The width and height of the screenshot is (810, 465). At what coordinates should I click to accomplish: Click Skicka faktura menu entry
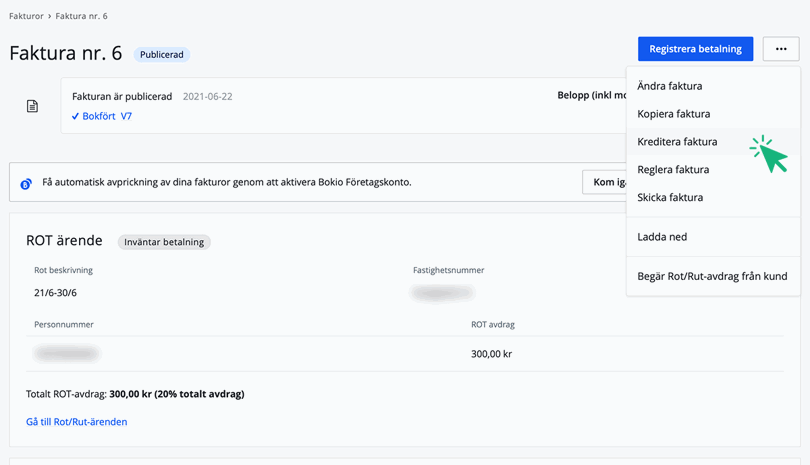(x=670, y=198)
